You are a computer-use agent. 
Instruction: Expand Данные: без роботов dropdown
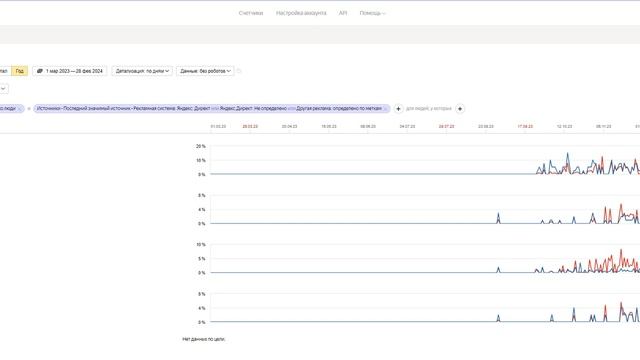(x=205, y=71)
